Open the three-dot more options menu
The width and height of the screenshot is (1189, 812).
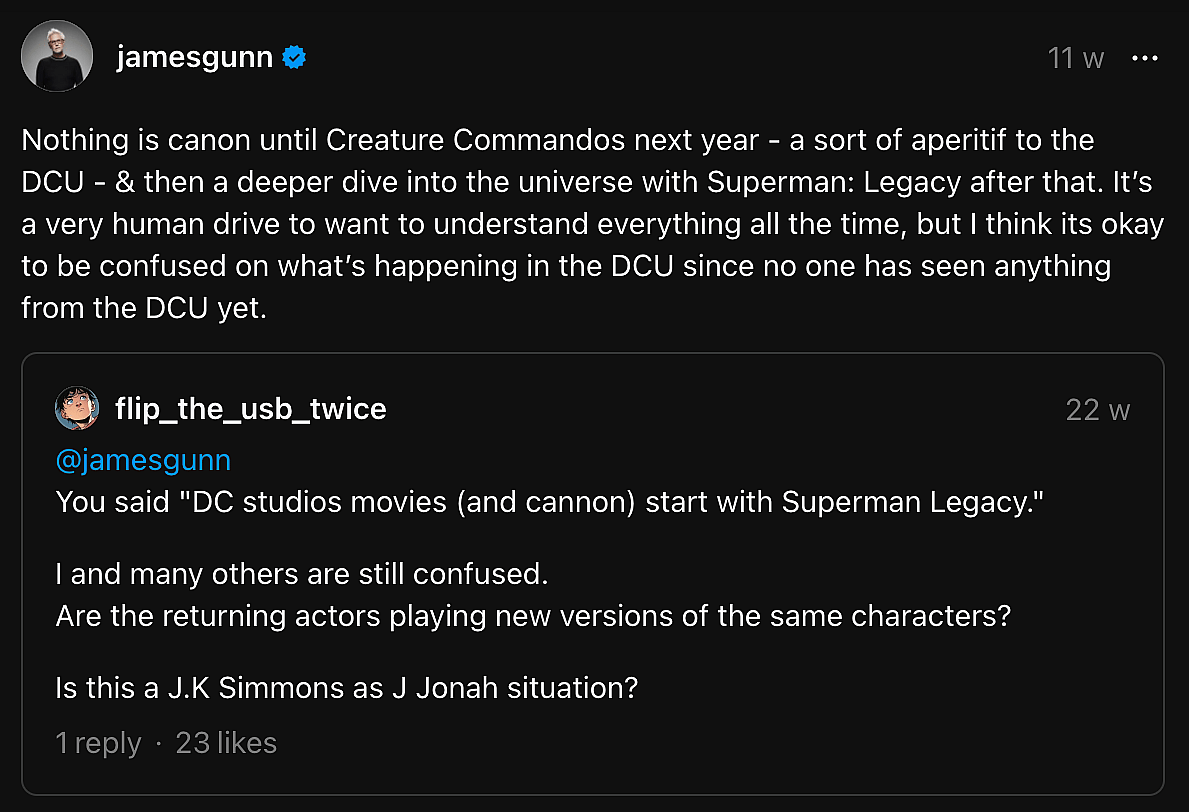click(x=1144, y=58)
